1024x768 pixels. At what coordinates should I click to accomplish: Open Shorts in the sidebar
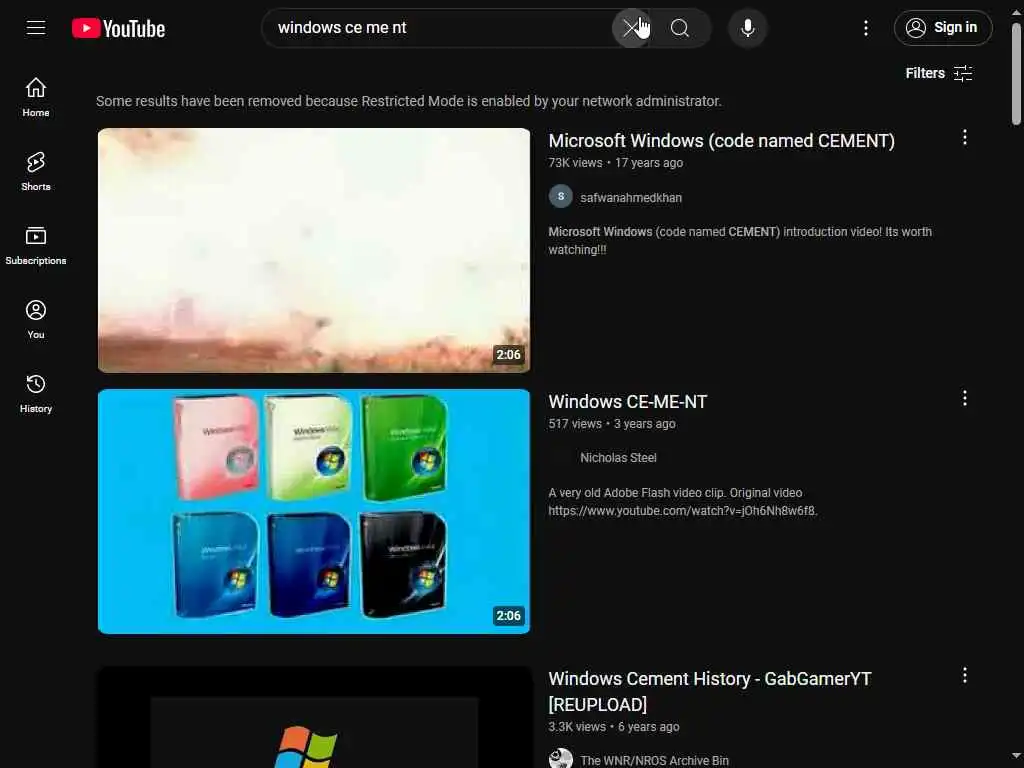(x=36, y=171)
